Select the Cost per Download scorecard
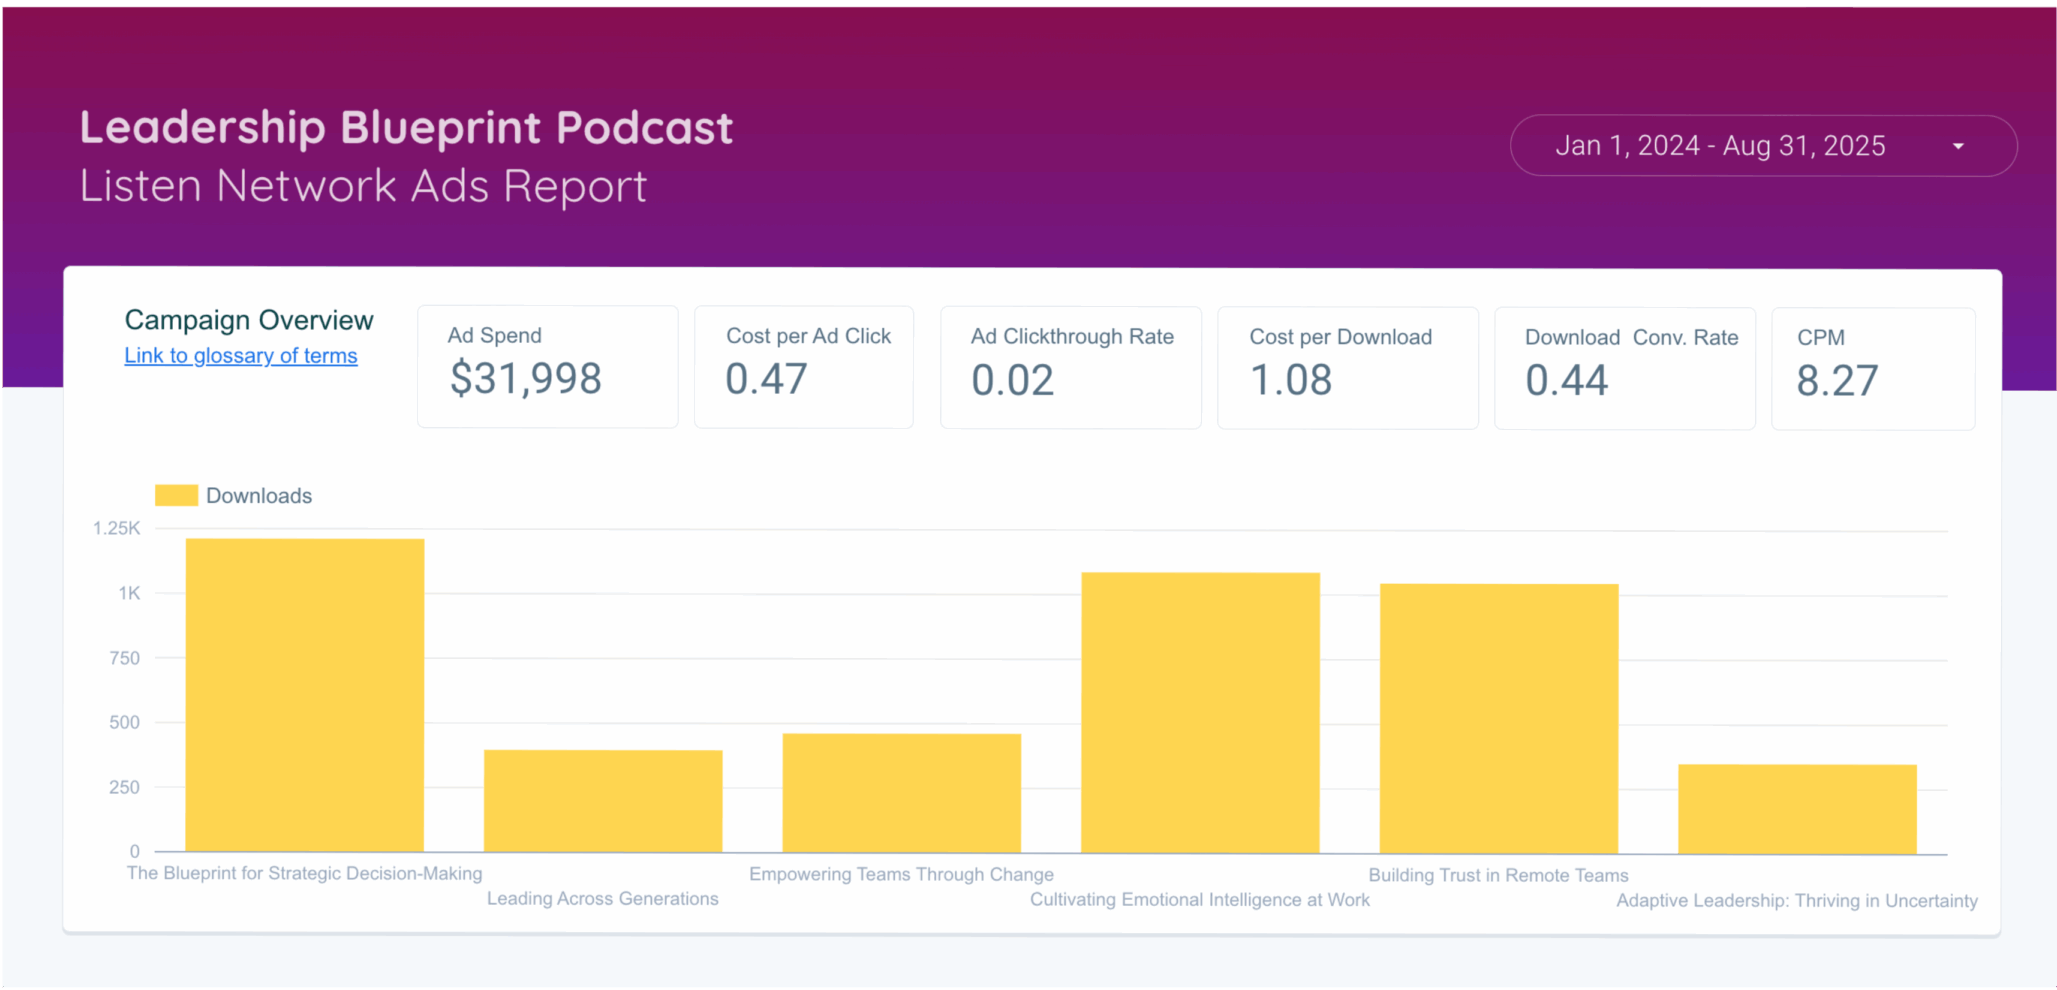Screen dimensions: 2057x990 coord(1347,367)
